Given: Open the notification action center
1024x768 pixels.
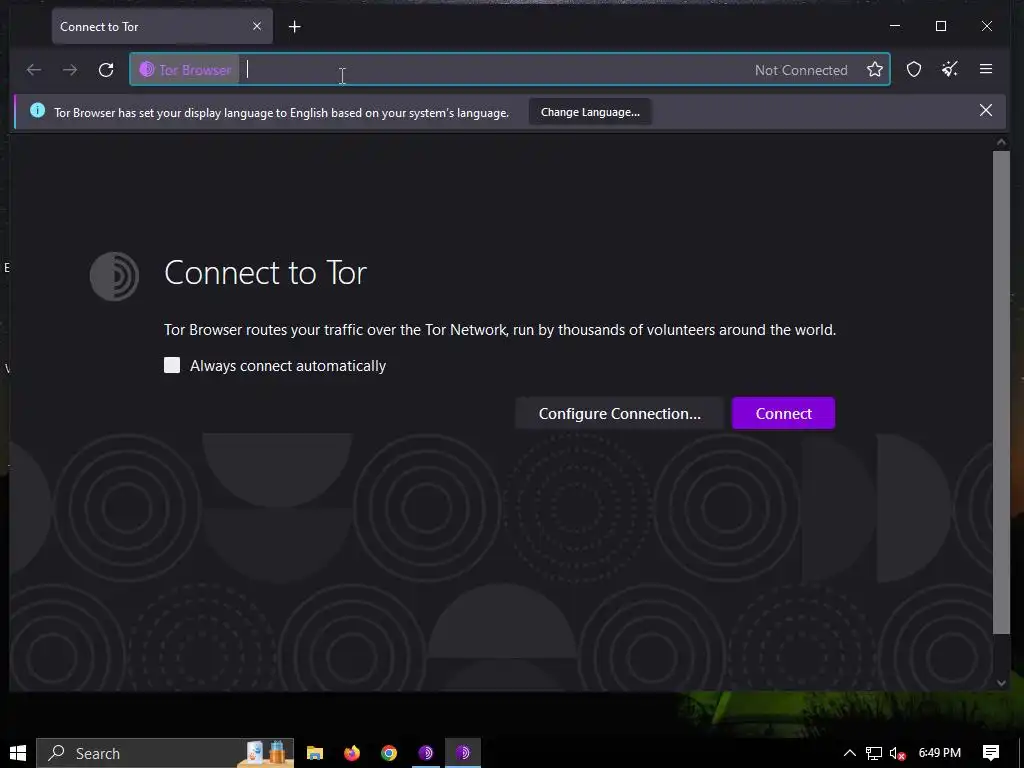Looking at the screenshot, I should [x=991, y=753].
